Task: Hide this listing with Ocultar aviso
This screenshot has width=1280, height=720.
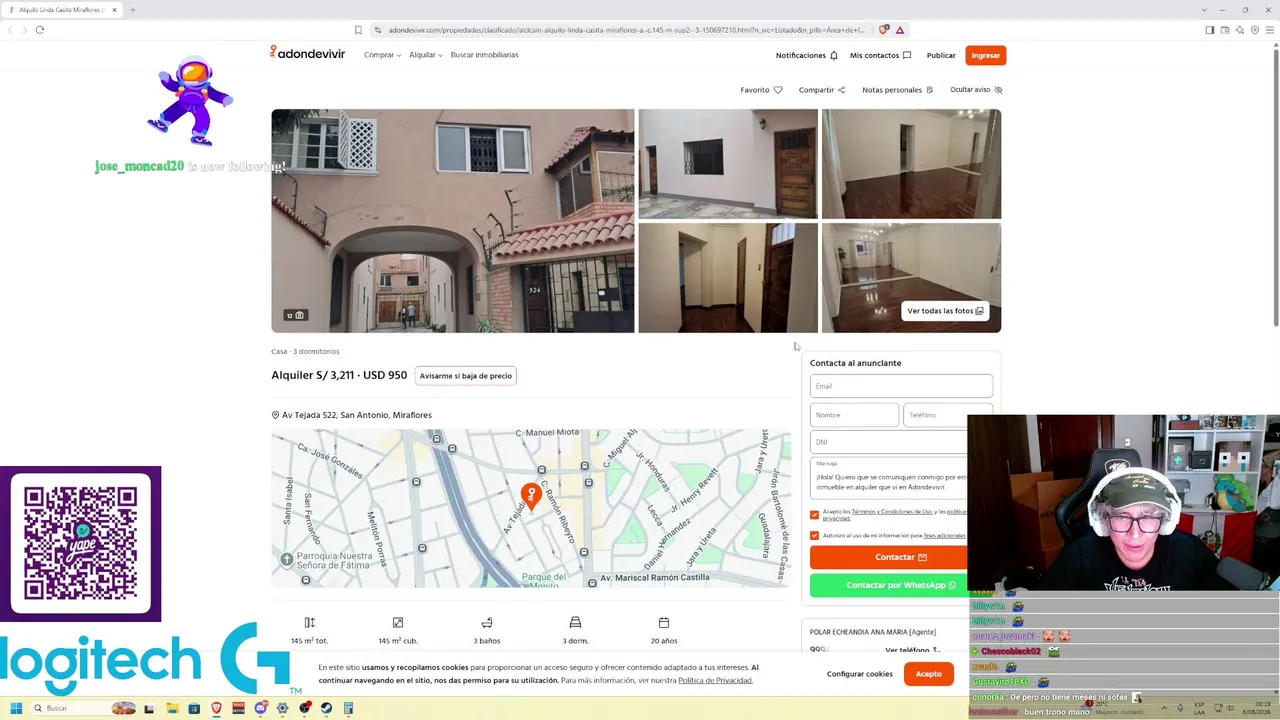Action: tap(976, 90)
